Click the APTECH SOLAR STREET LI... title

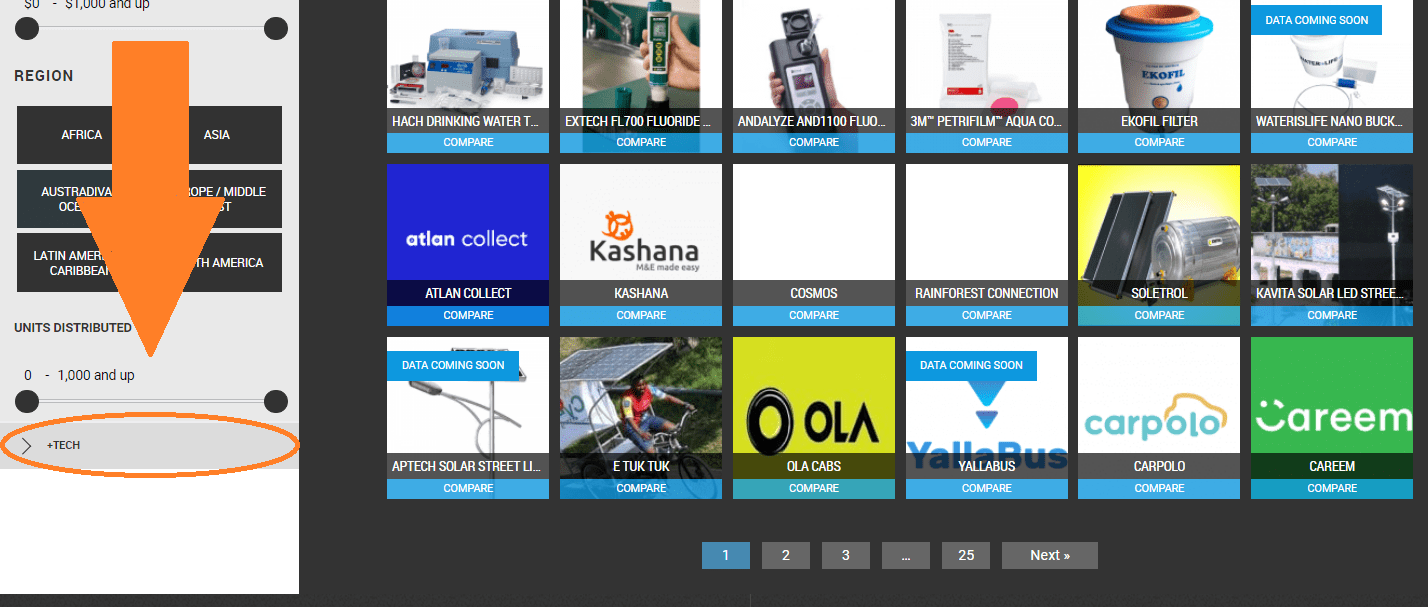tap(468, 466)
